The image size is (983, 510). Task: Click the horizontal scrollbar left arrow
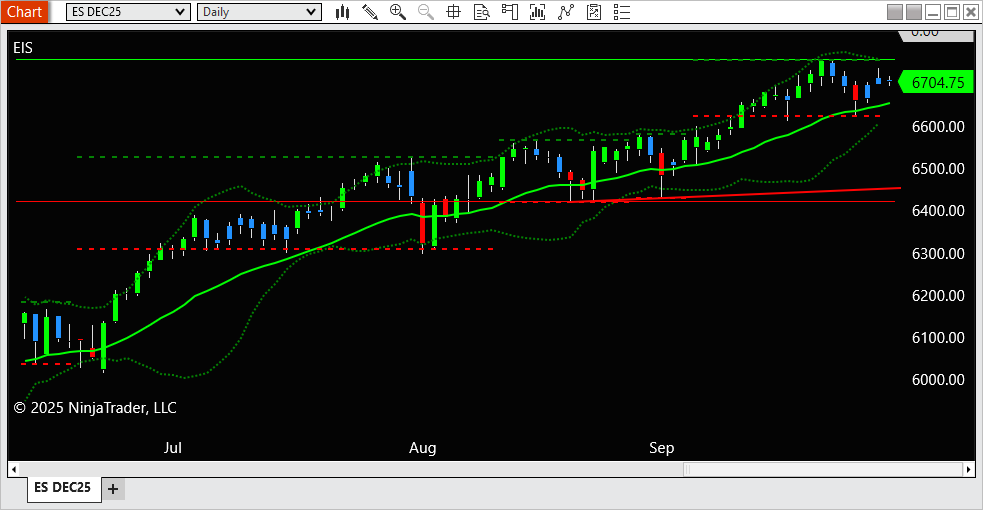pos(14,469)
